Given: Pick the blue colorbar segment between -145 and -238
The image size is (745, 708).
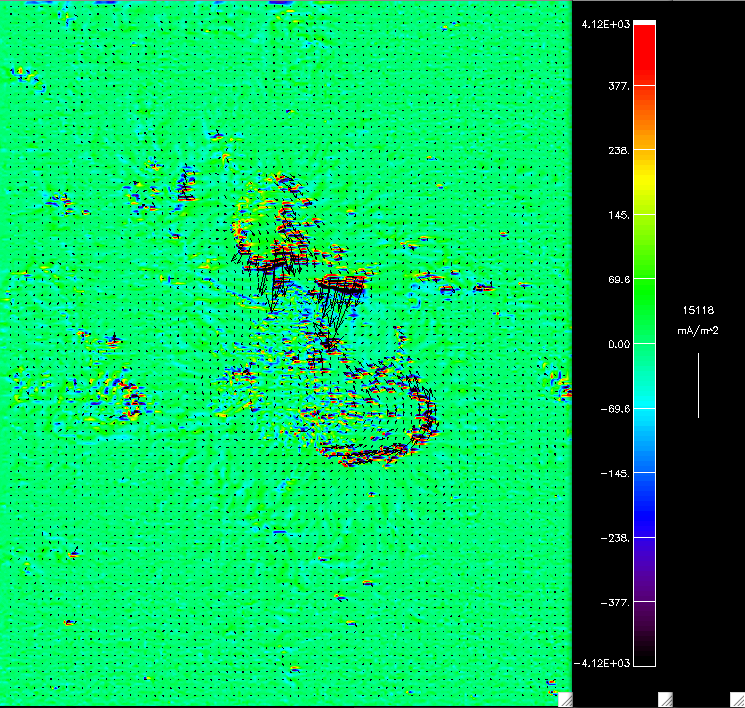Looking at the screenshot, I should point(644,505).
